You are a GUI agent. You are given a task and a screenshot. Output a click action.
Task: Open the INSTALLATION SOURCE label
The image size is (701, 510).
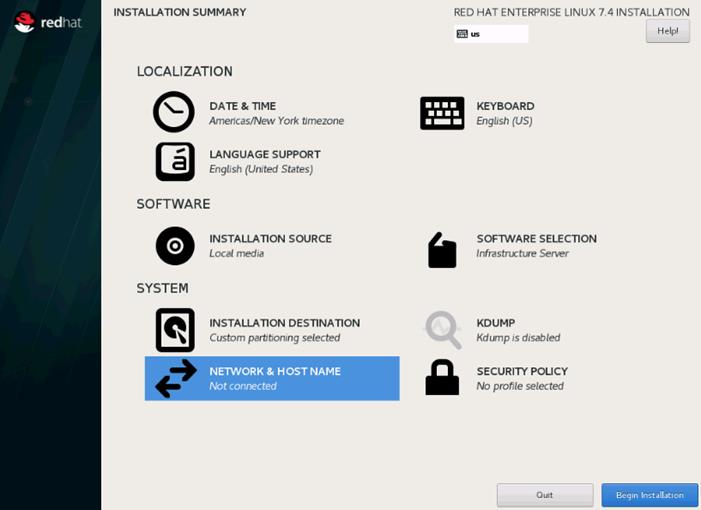tap(270, 239)
